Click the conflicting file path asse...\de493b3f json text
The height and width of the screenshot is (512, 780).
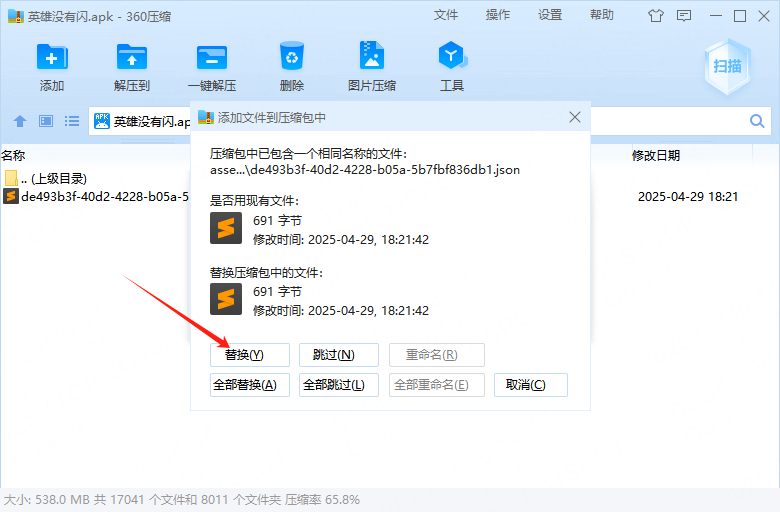[365, 170]
